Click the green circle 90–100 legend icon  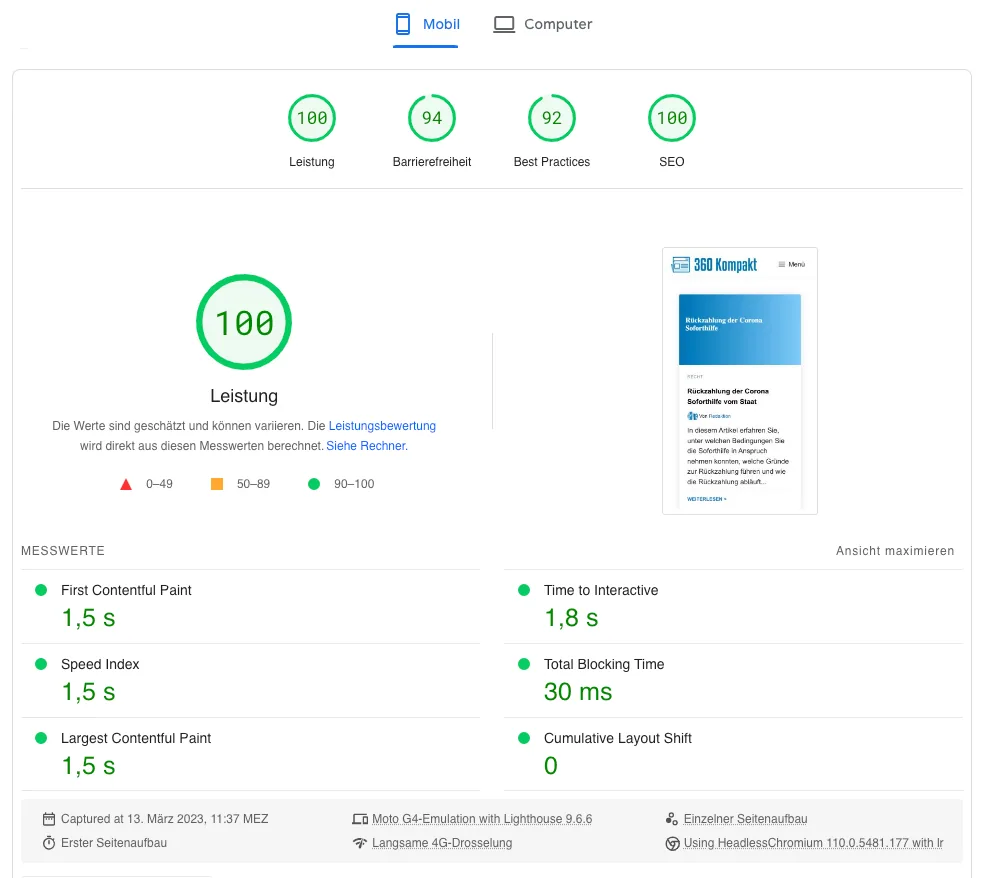[314, 484]
